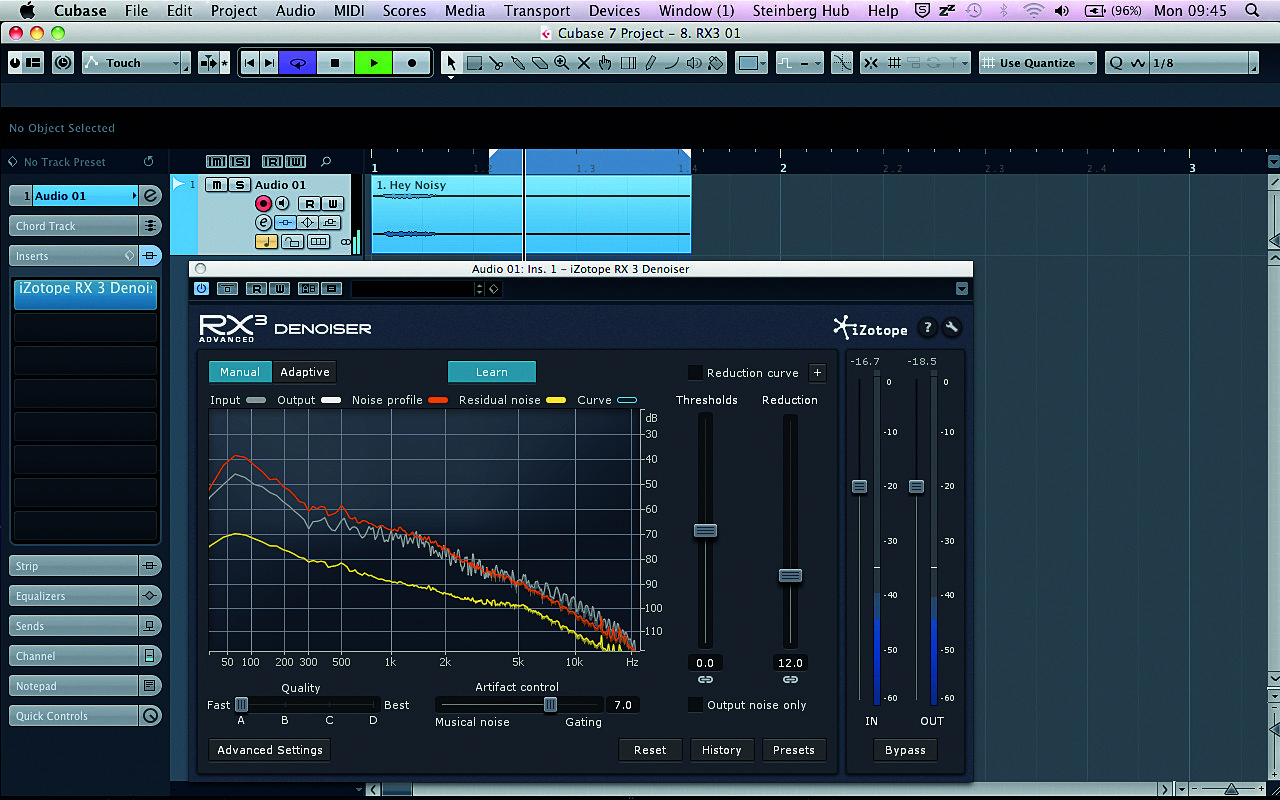
Task: Open the Edit Channel Settings 'e' button
Action: 264,223
